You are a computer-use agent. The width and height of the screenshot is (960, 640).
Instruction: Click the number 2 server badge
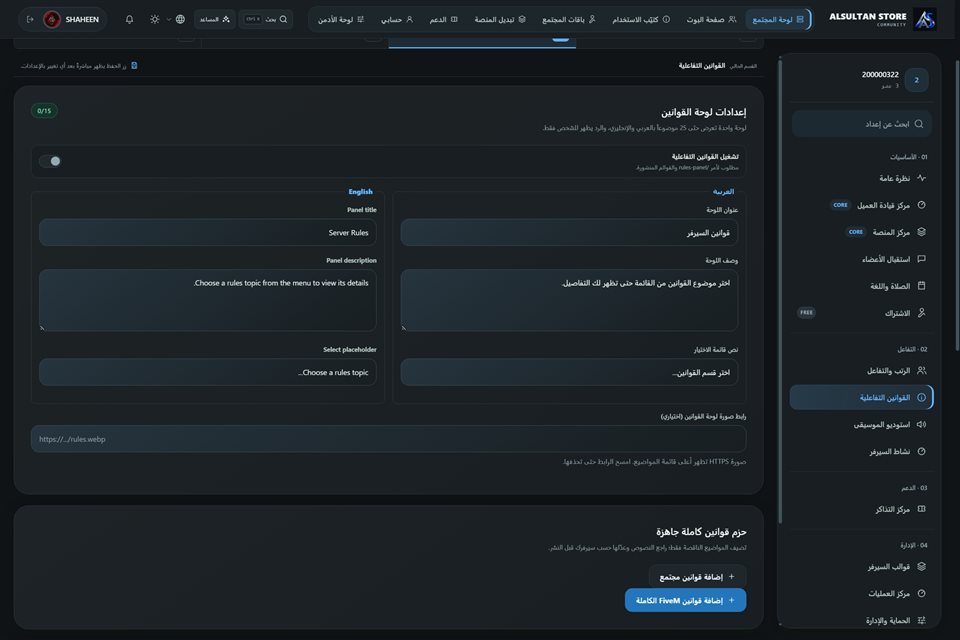click(917, 80)
